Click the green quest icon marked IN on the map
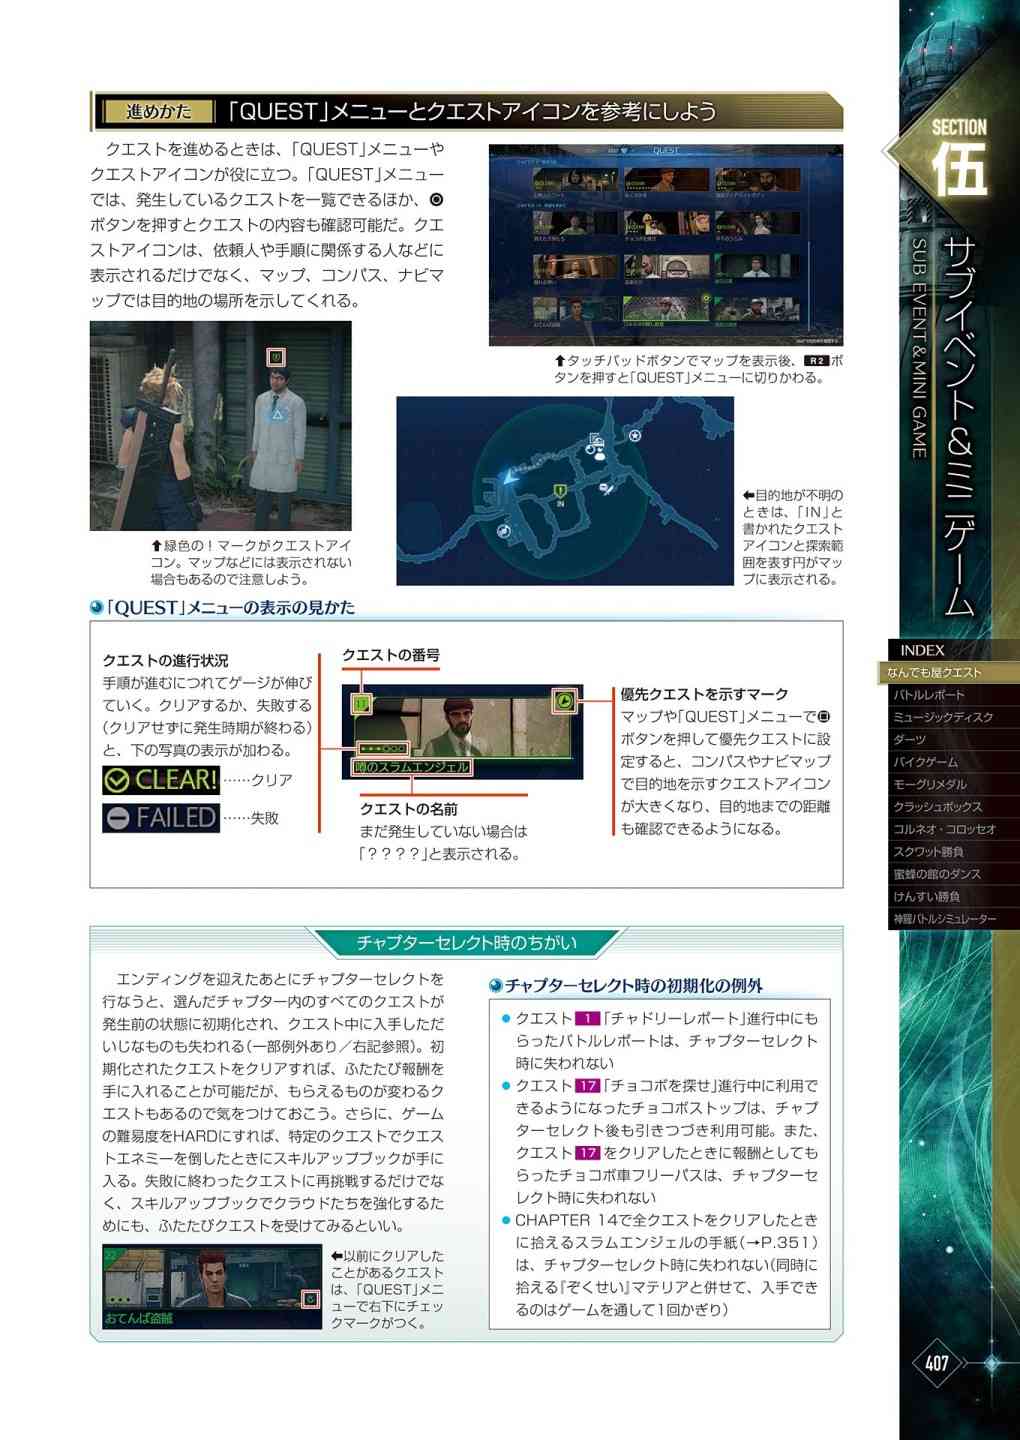The height and width of the screenshot is (1440, 1020). click(x=560, y=491)
